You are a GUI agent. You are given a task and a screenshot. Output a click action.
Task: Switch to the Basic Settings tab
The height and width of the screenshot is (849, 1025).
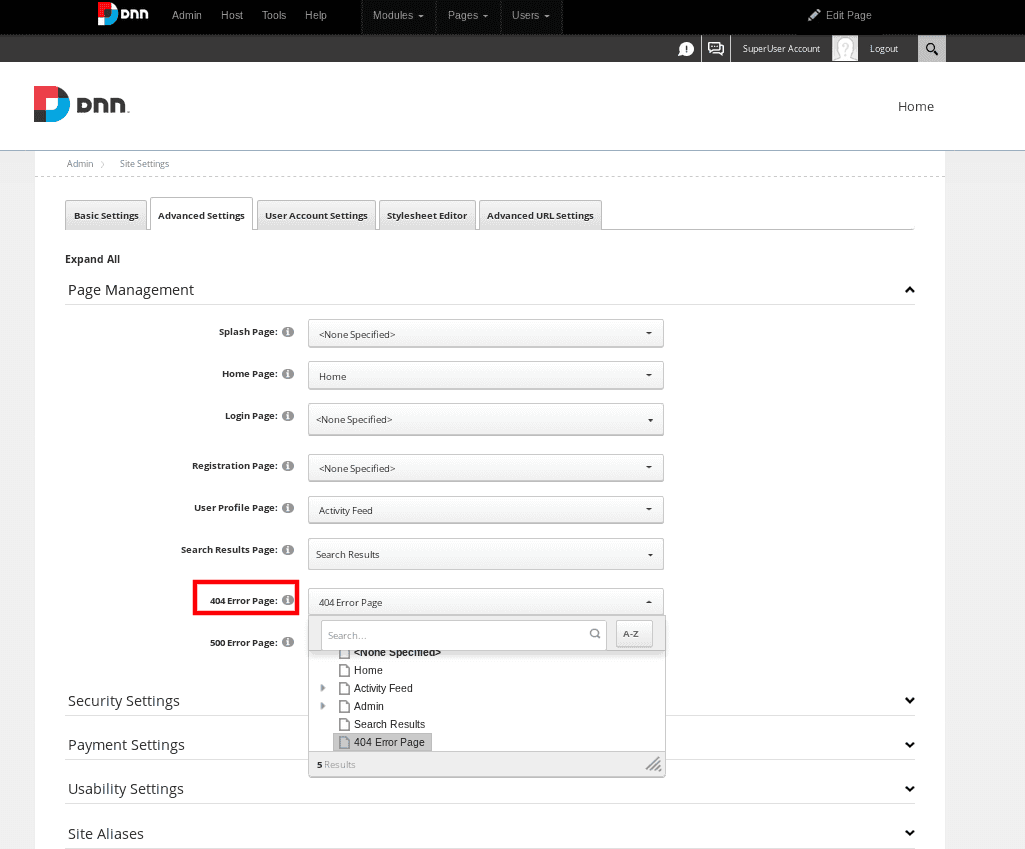click(105, 214)
